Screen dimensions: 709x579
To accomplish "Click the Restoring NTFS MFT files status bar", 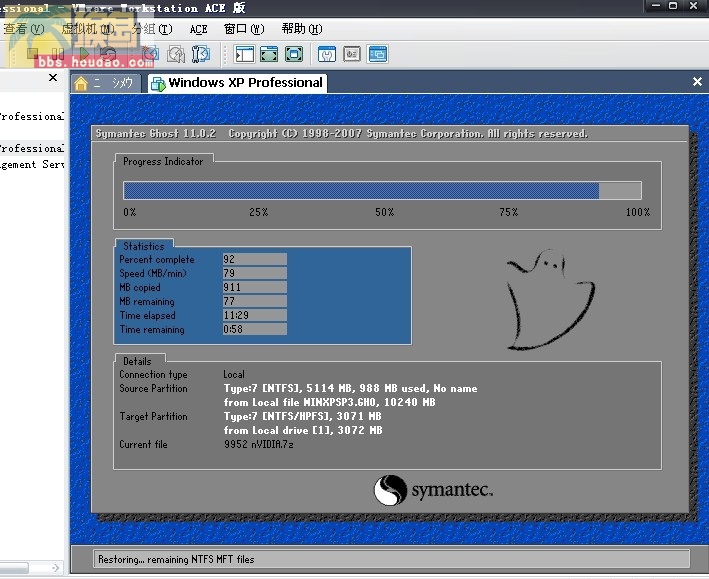I will pos(391,559).
